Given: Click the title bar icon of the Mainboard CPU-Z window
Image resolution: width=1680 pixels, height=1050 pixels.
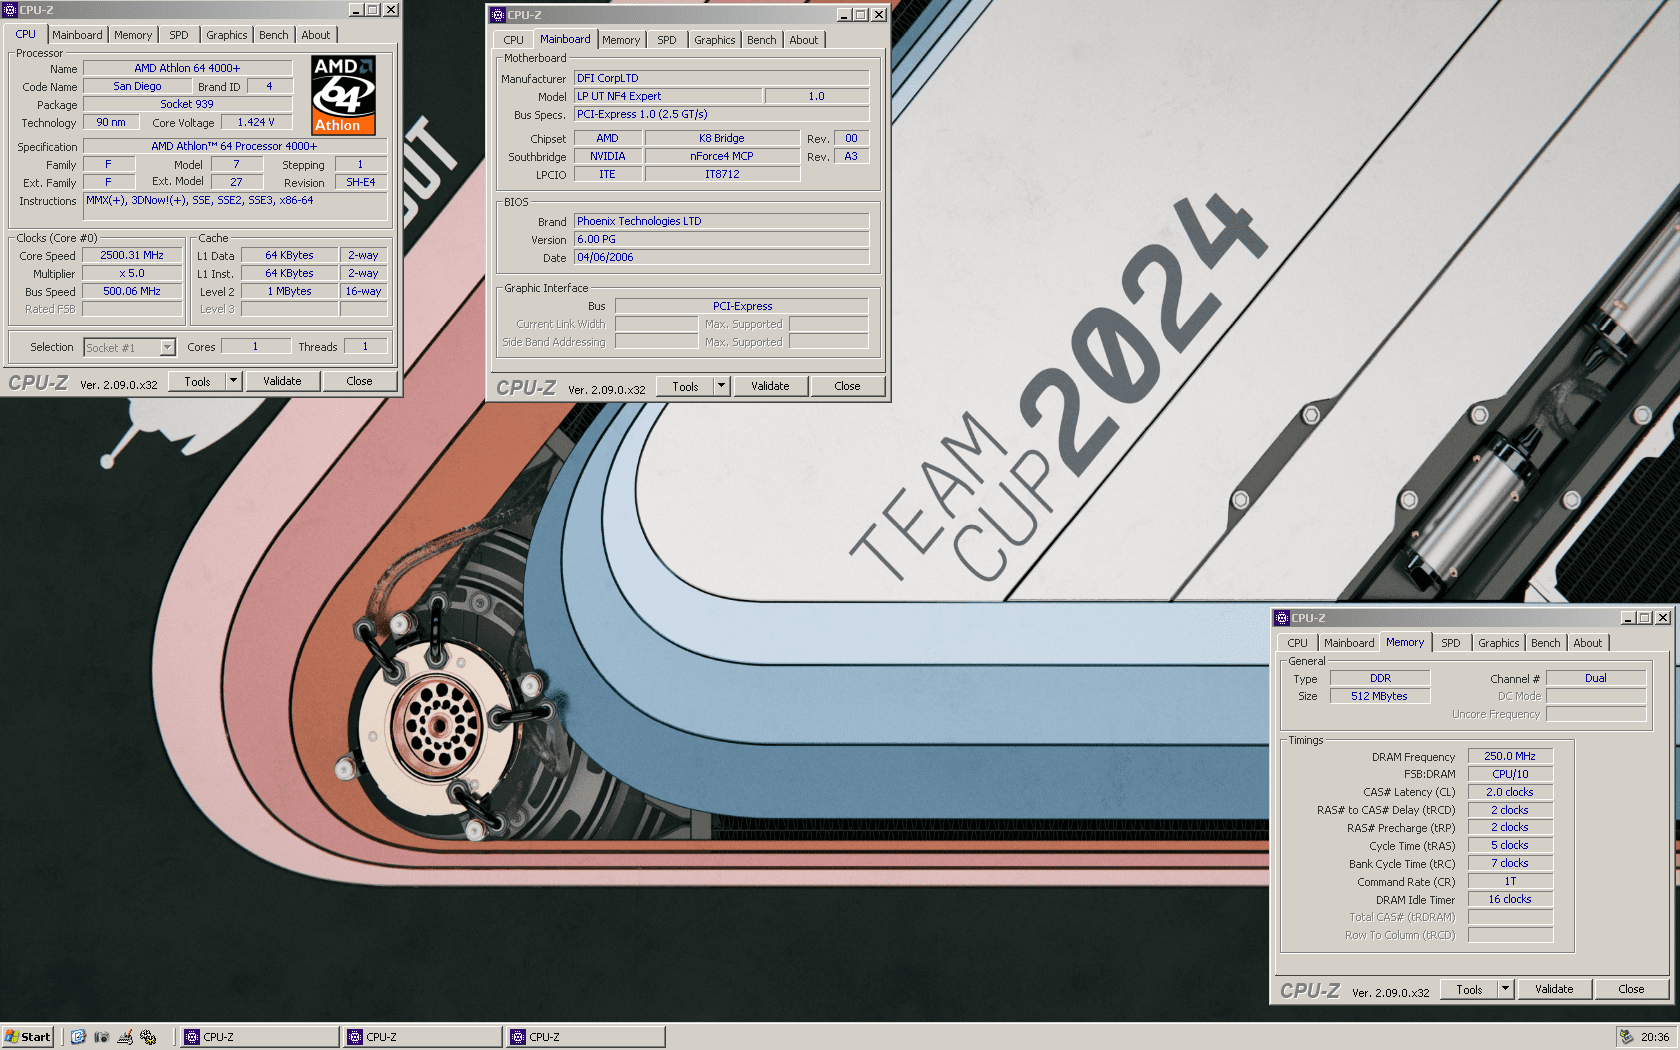Looking at the screenshot, I should [498, 15].
